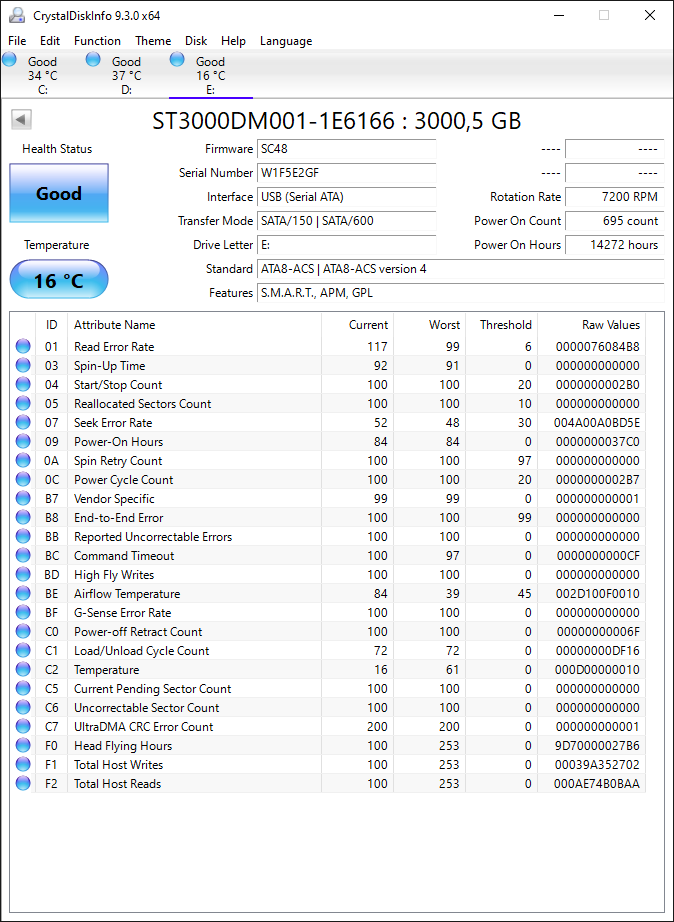Click the Power On Count value 695 count
674x922 pixels.
(615, 221)
